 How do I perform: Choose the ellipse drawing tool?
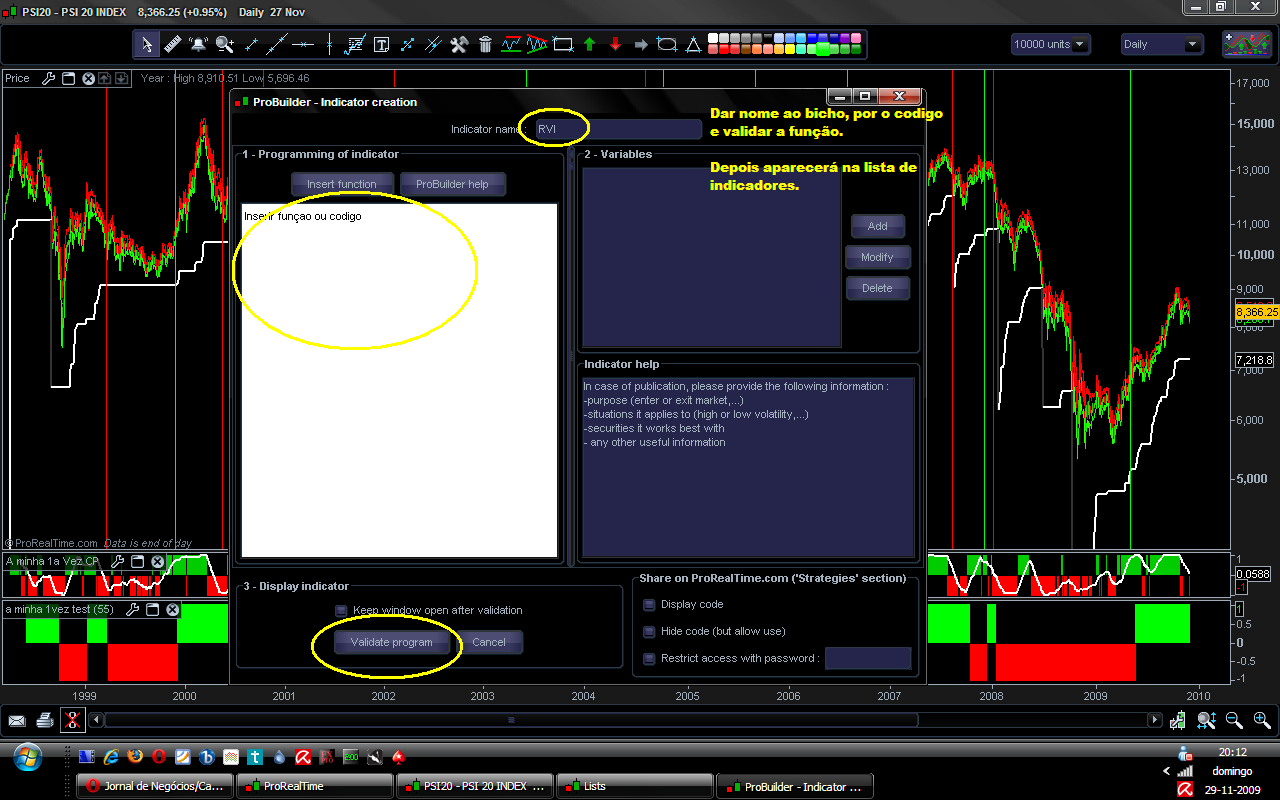pyautogui.click(x=667, y=44)
